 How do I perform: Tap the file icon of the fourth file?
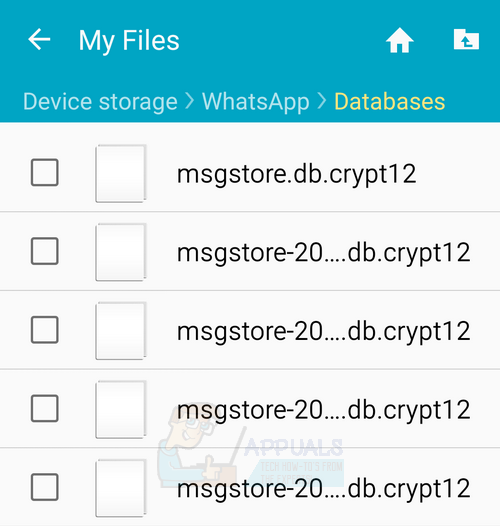121,409
